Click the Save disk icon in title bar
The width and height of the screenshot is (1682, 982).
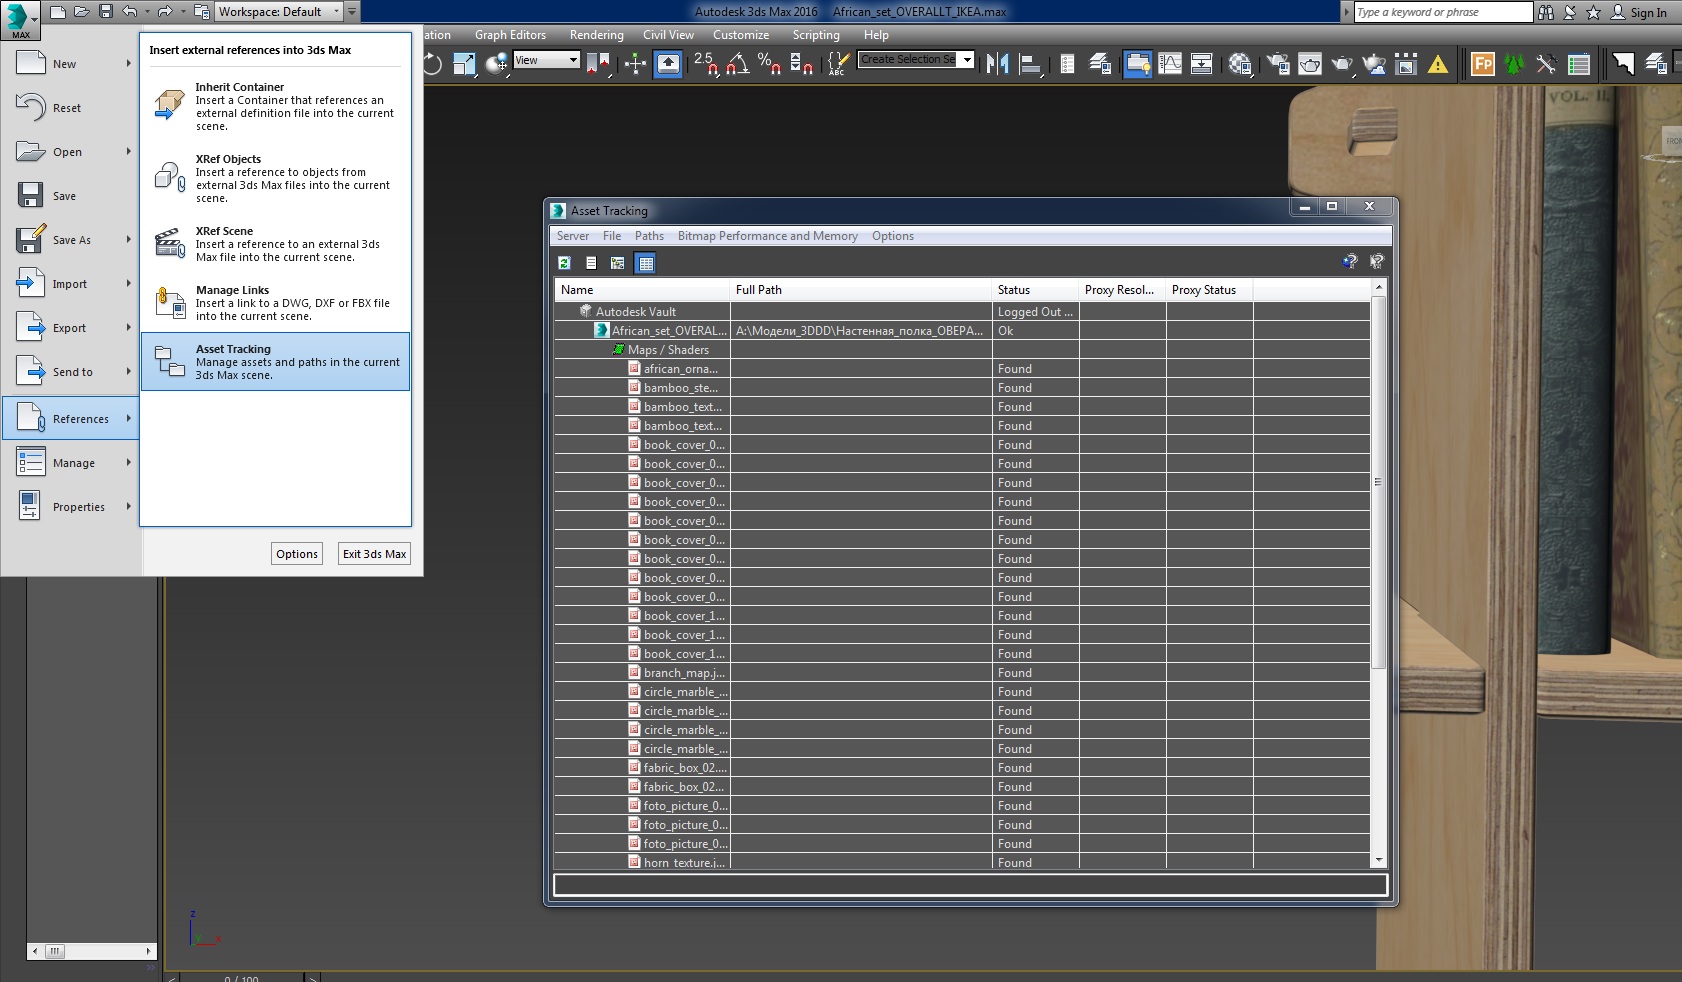pyautogui.click(x=106, y=12)
